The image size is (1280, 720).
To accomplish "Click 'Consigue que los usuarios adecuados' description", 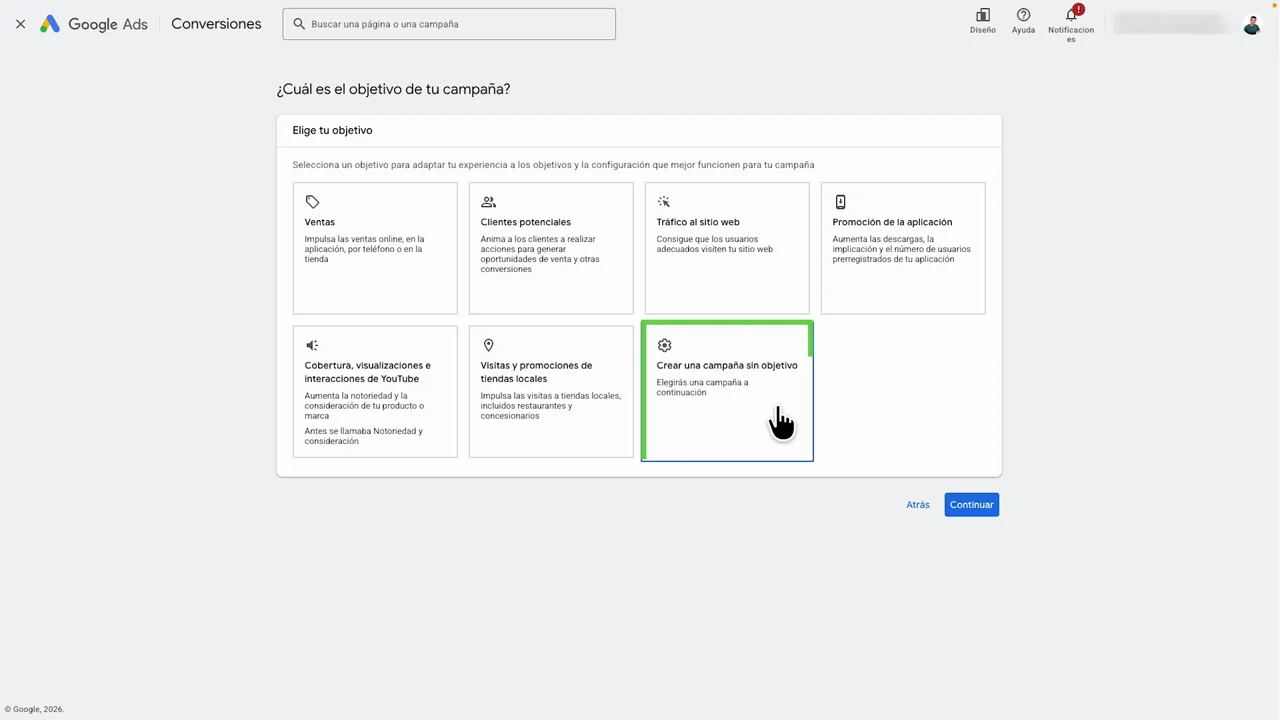I will pyautogui.click(x=714, y=244).
